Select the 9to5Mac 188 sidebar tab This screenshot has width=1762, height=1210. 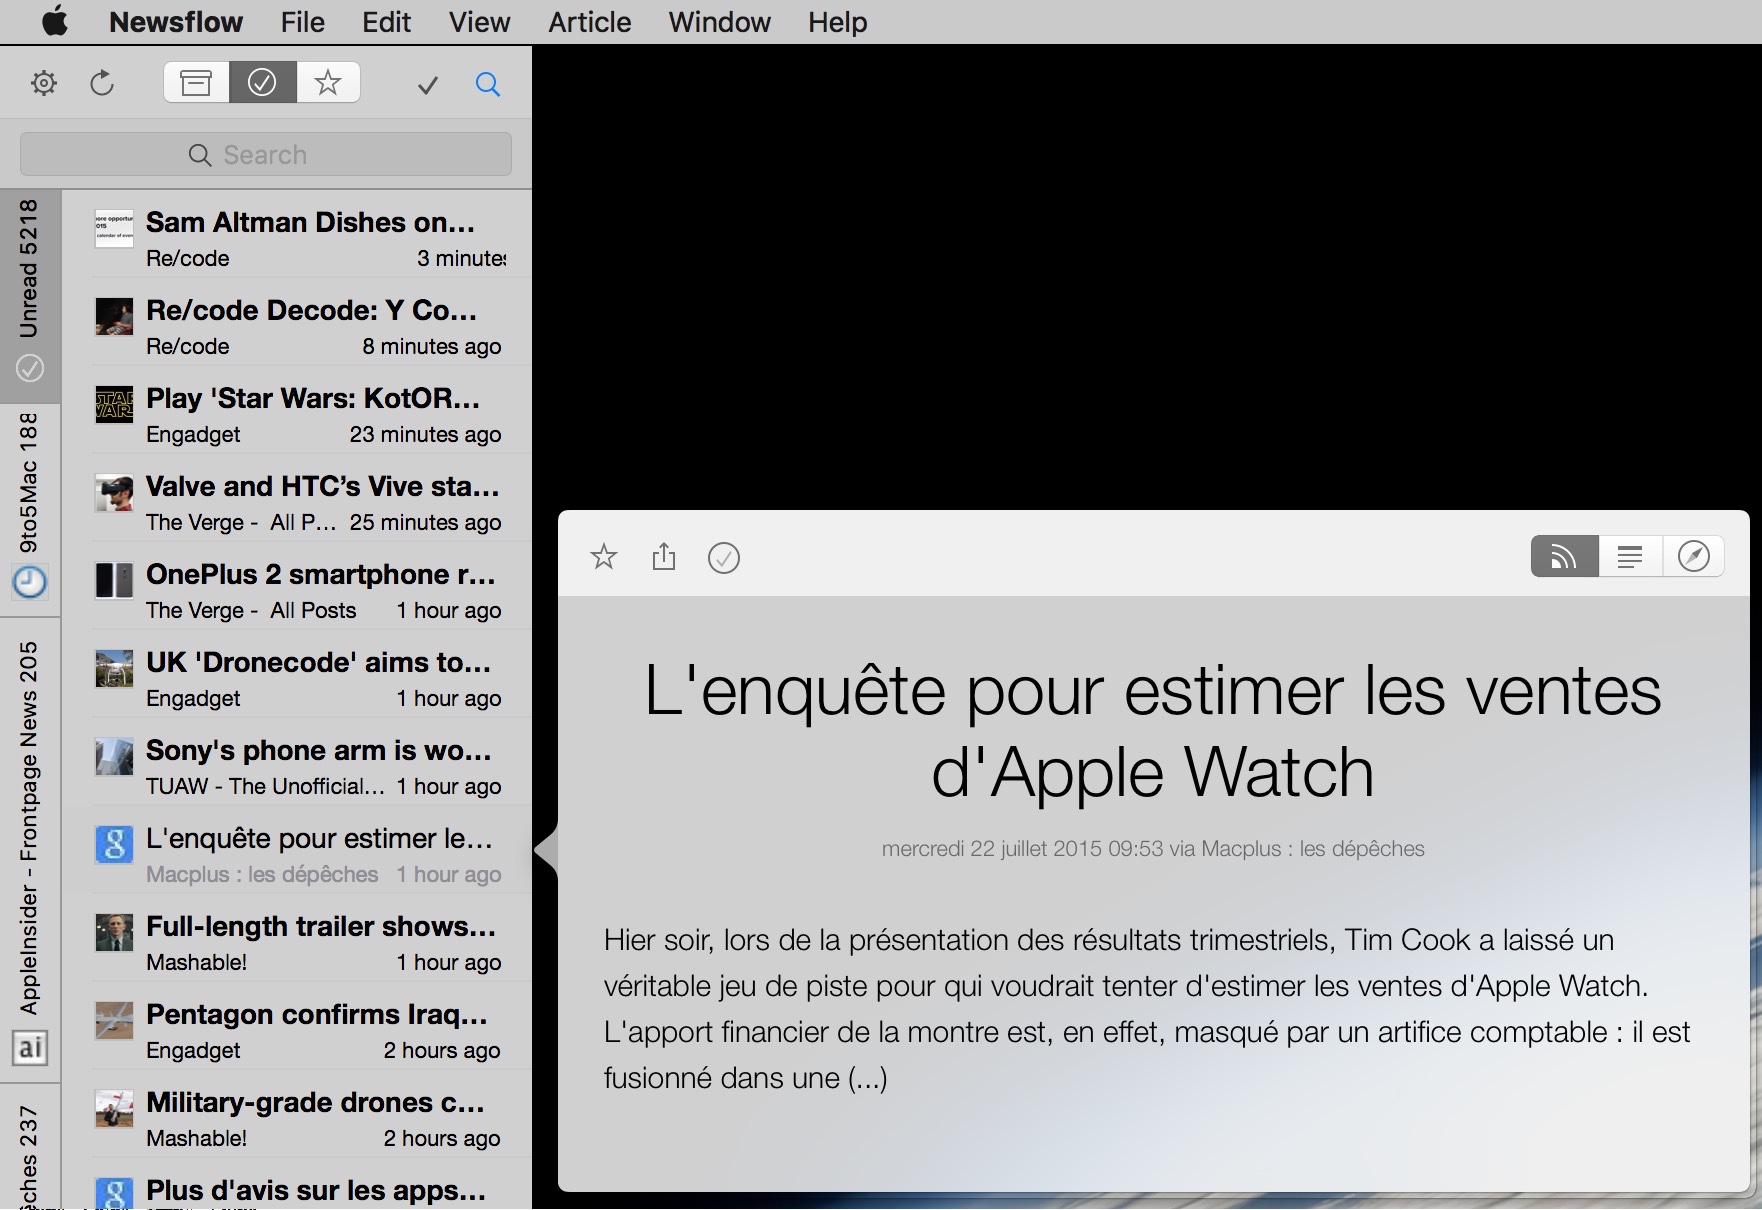(30, 510)
